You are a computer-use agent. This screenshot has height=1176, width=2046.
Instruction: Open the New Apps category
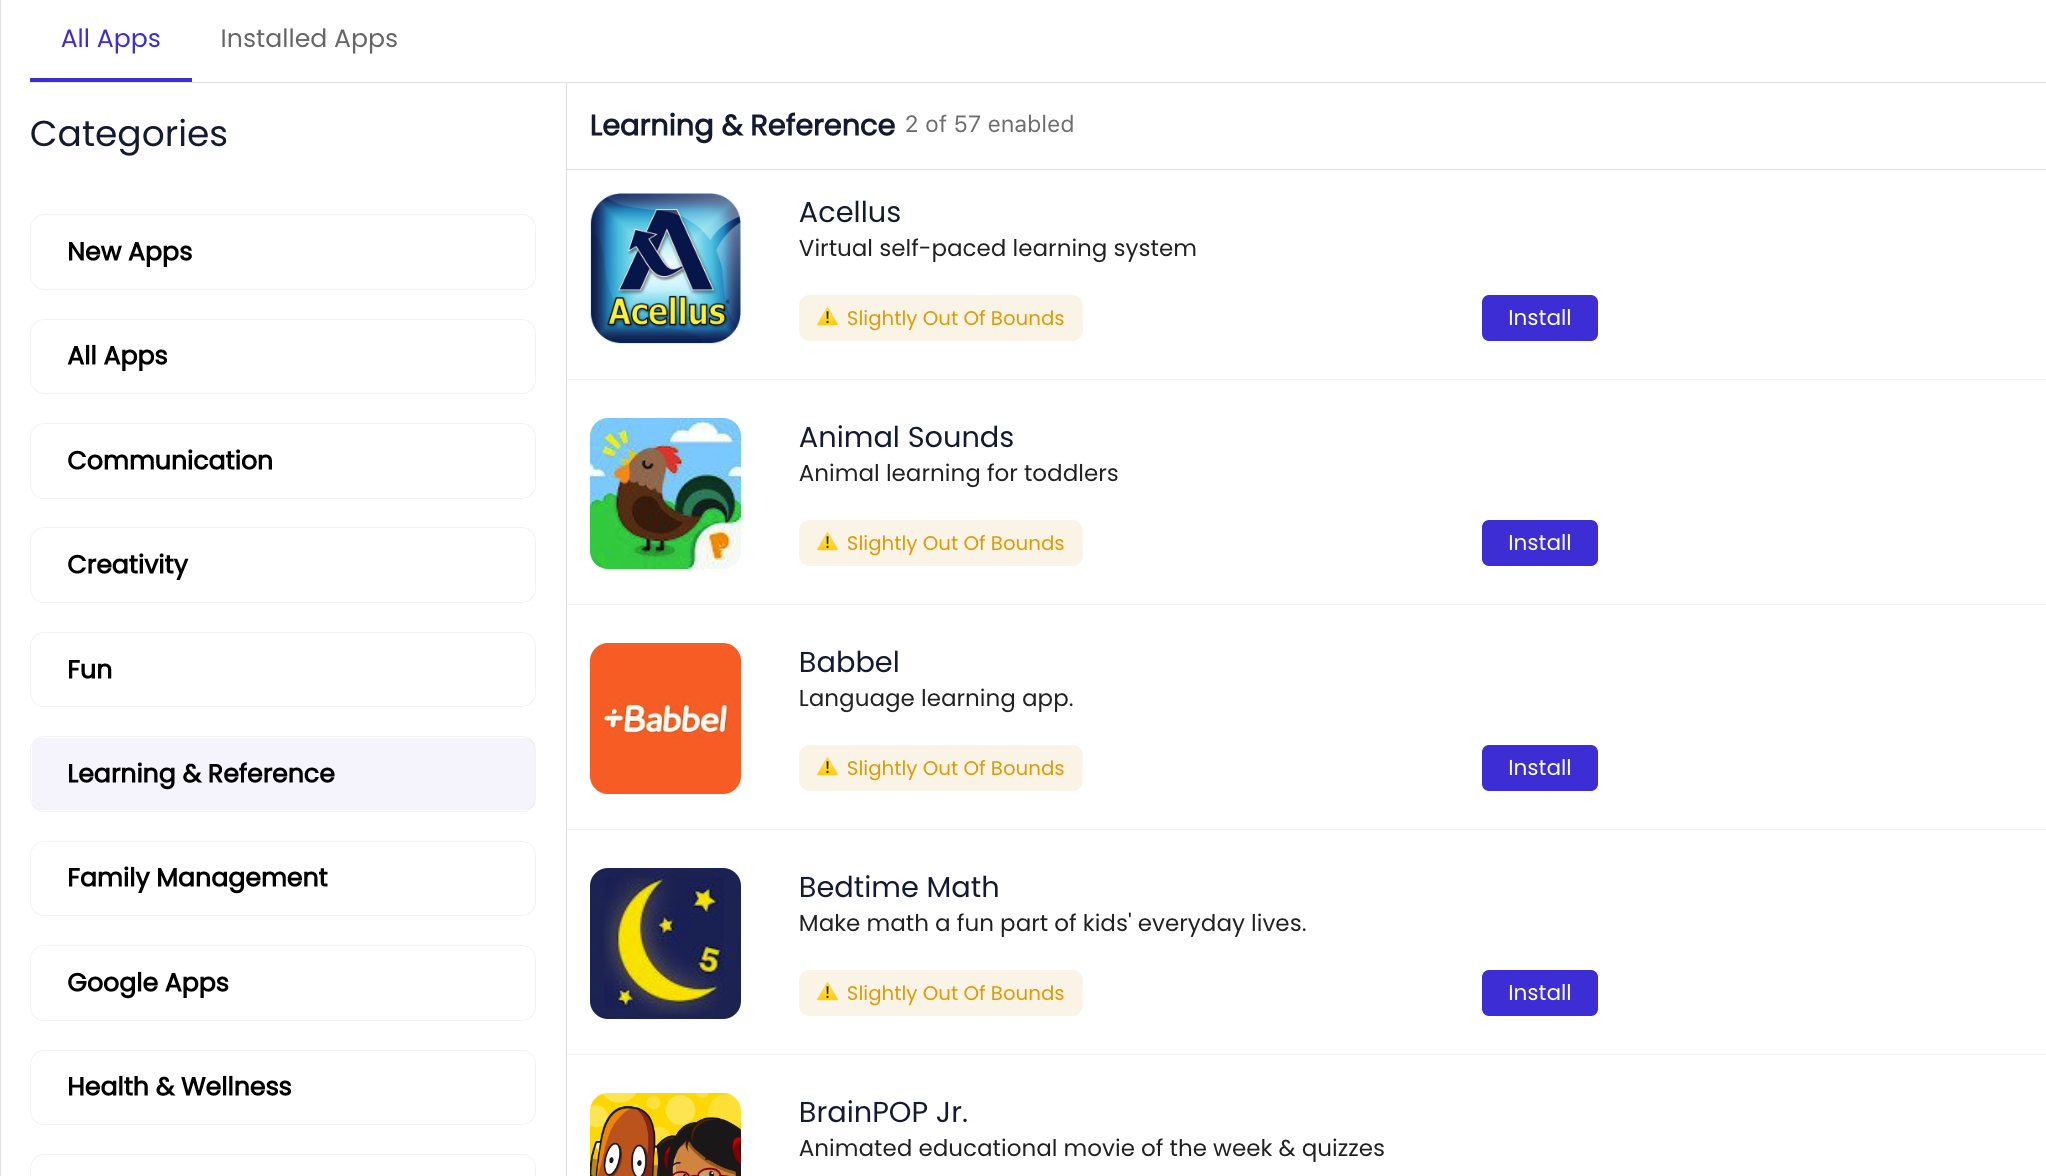point(283,252)
